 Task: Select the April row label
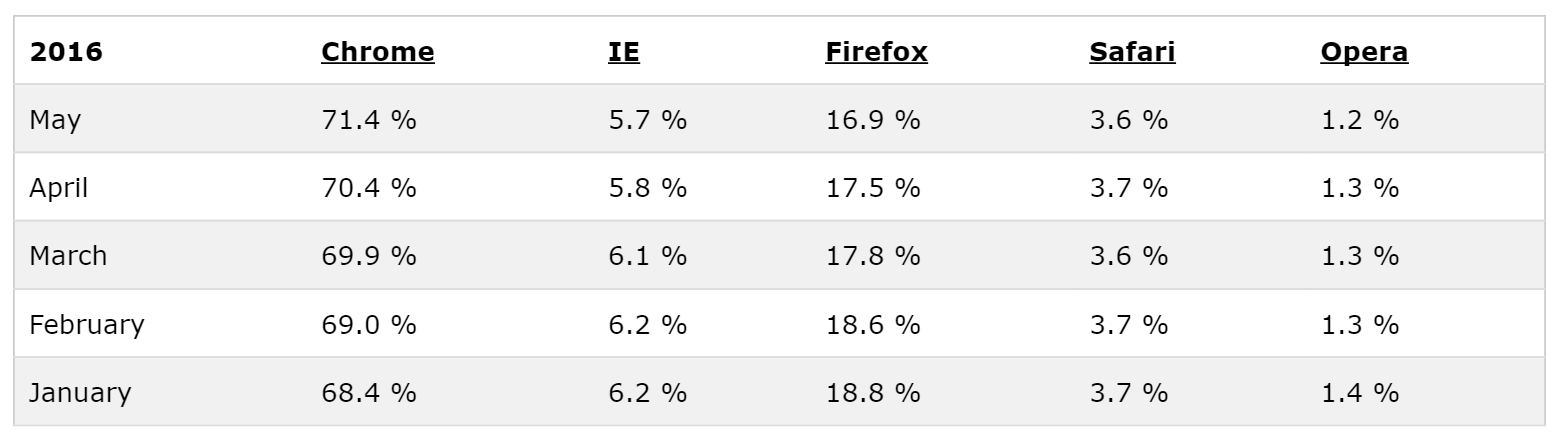(59, 188)
